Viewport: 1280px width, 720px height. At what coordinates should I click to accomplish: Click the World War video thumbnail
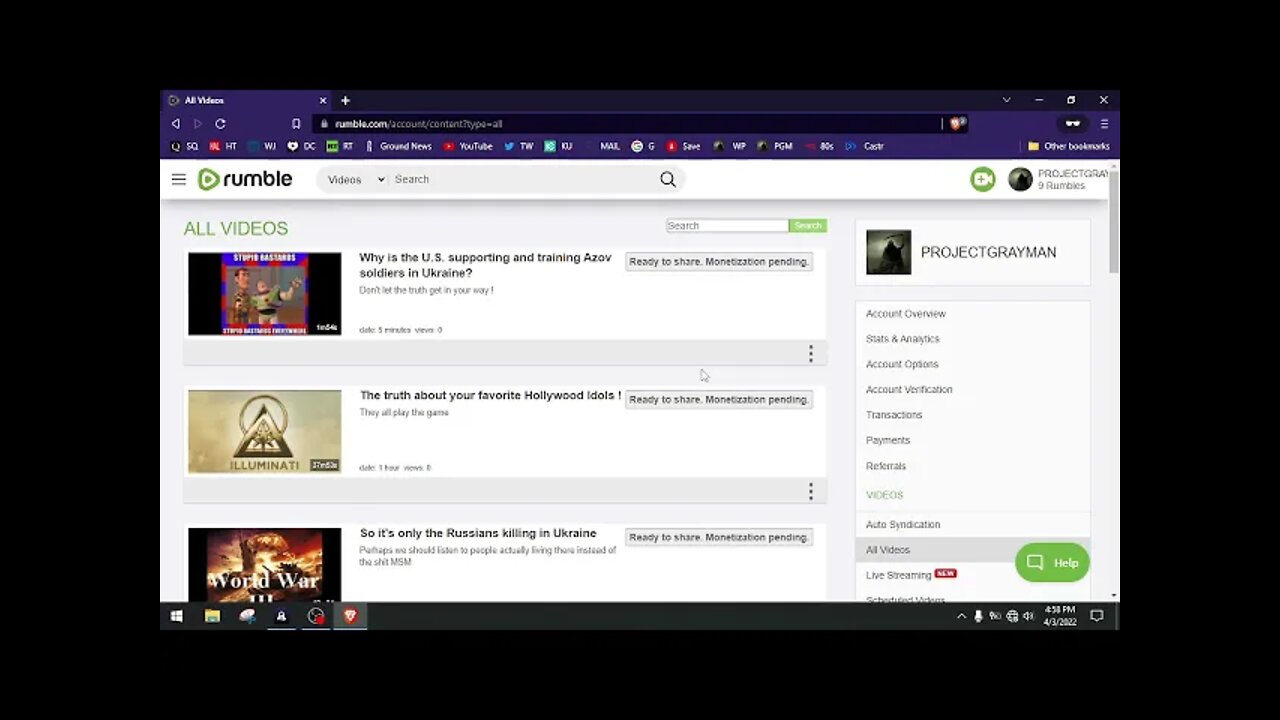(x=265, y=565)
